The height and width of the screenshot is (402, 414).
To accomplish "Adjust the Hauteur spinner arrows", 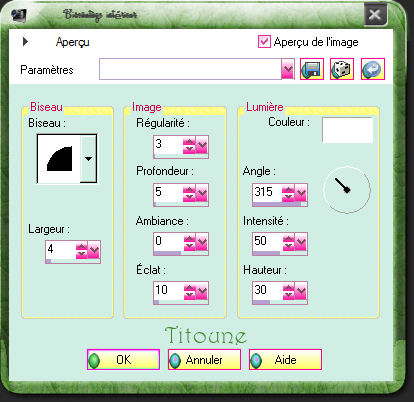I will tap(288, 292).
